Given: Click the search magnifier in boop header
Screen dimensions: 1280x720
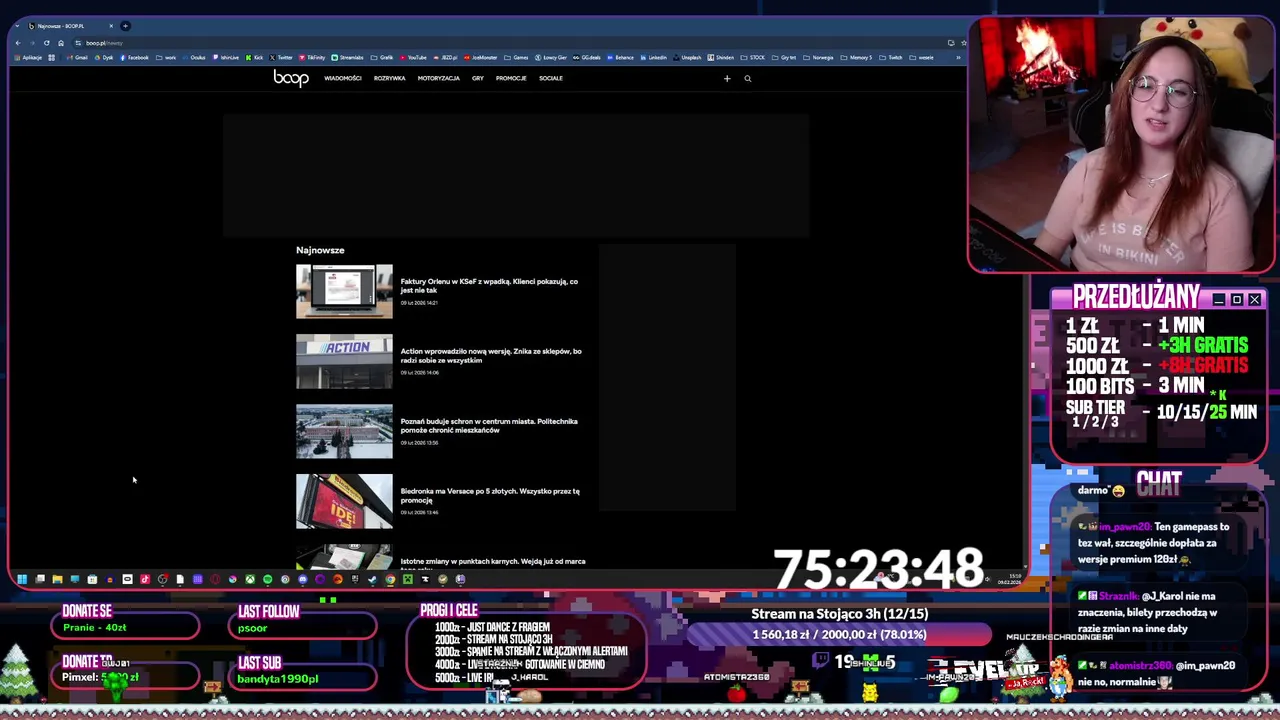Looking at the screenshot, I should point(747,78).
